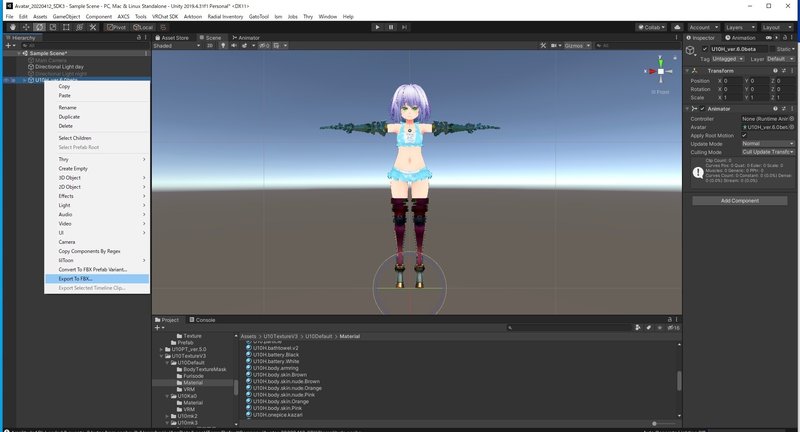800x432 pixels.
Task: Lock the Hierarchy panel
Action: coord(139,37)
